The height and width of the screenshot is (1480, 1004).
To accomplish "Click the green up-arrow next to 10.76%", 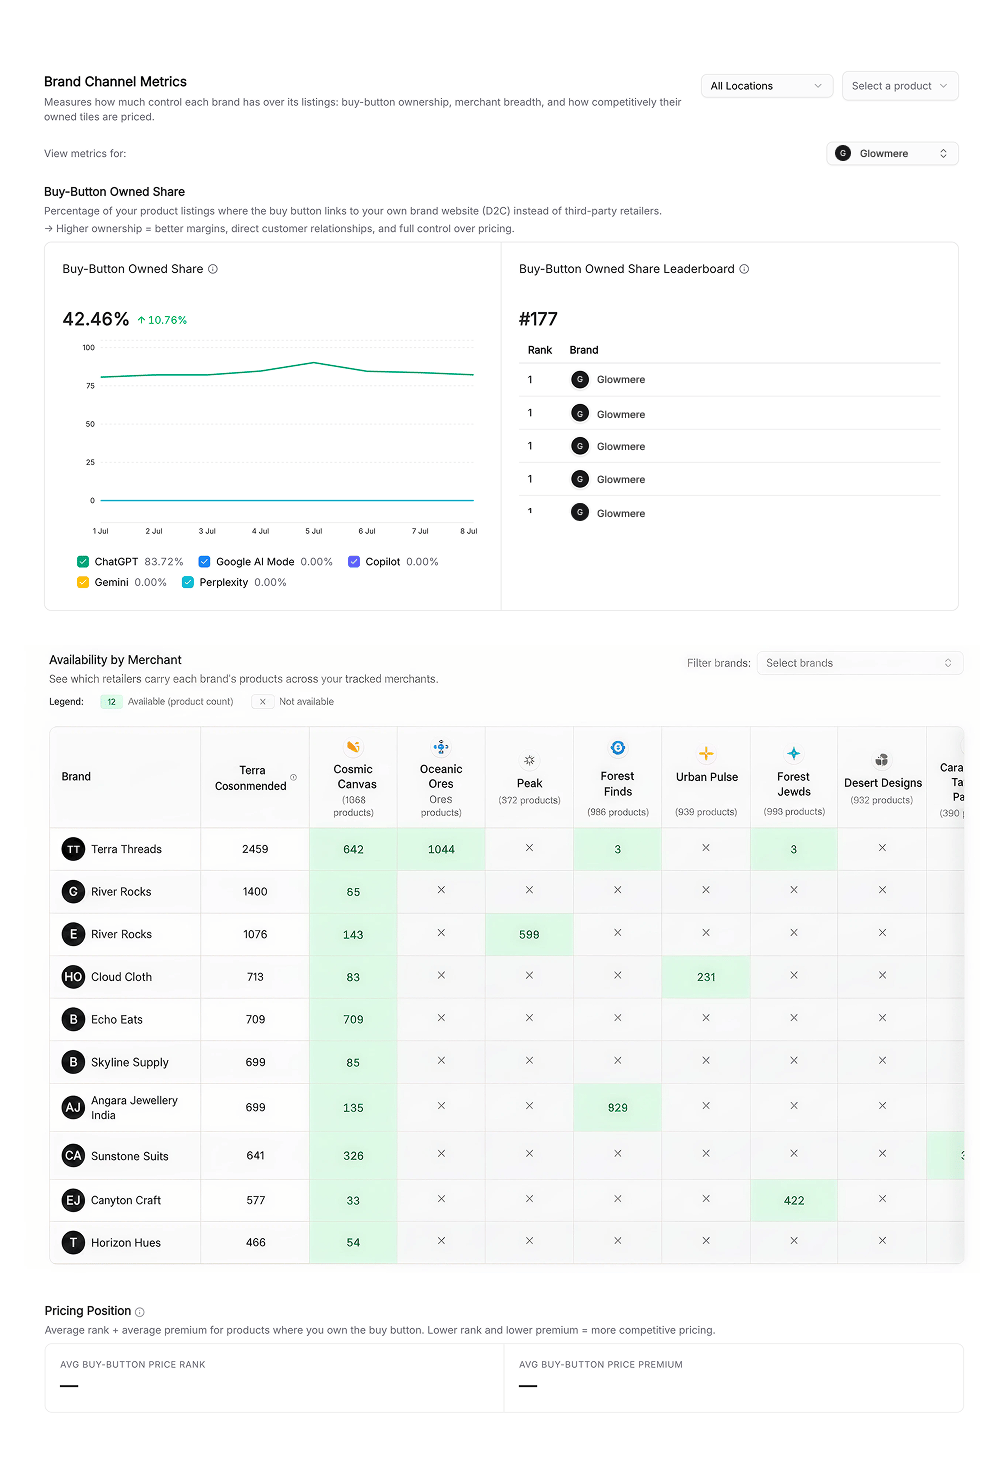I will tap(141, 320).
